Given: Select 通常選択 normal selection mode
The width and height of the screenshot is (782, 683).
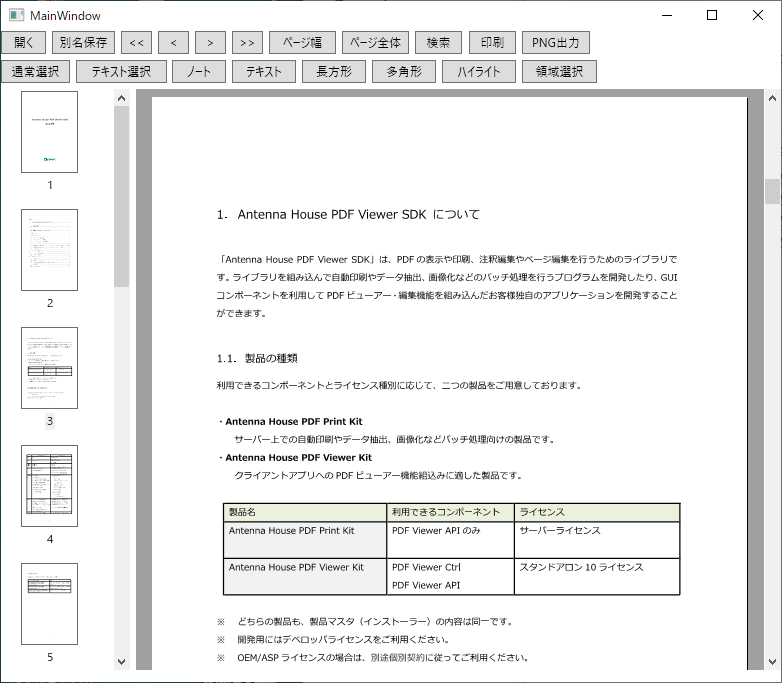Looking at the screenshot, I should [x=35, y=71].
